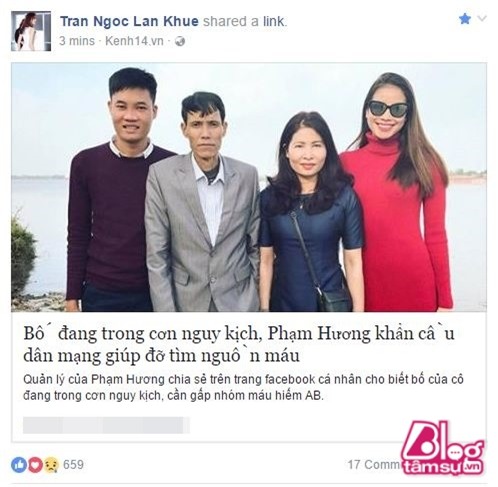Click the 3 mins timestamp
The width and height of the screenshot is (498, 487).
[77, 41]
